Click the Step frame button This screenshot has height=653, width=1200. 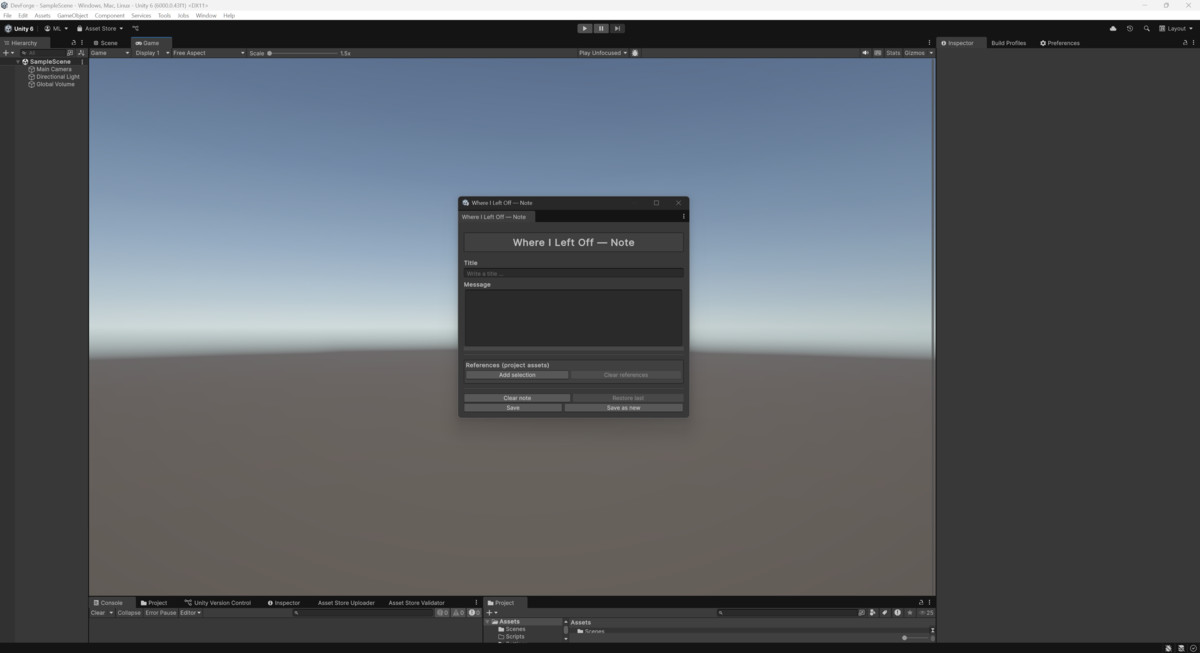point(617,28)
